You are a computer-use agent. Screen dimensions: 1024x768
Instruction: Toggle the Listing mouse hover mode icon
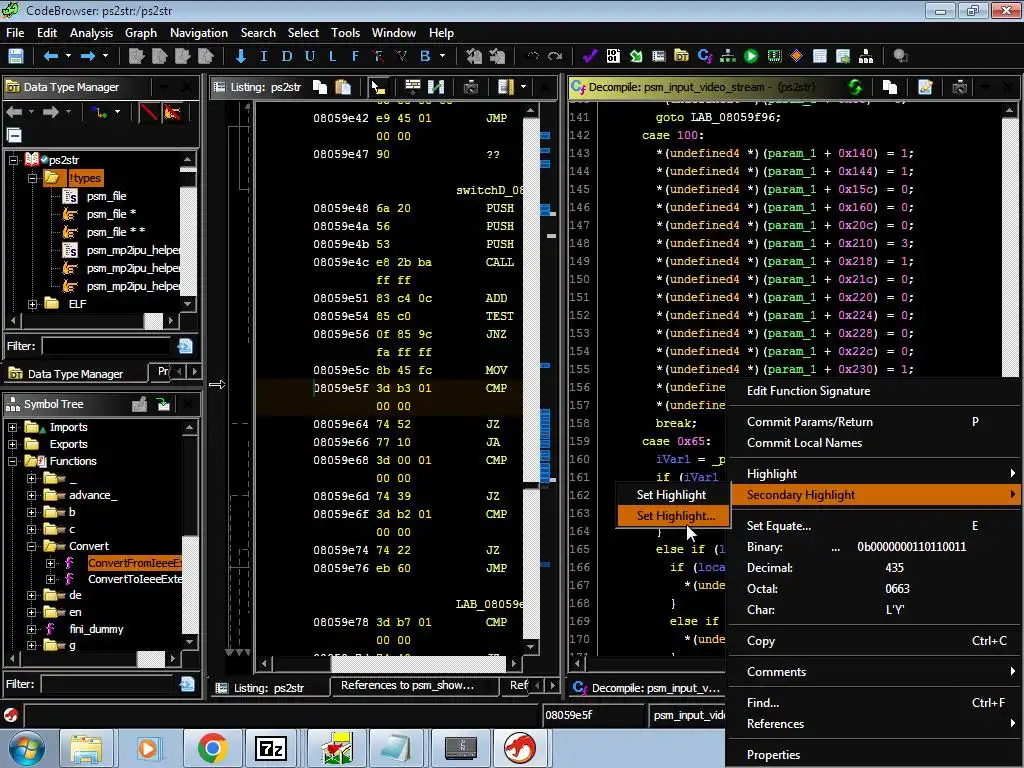pos(378,87)
